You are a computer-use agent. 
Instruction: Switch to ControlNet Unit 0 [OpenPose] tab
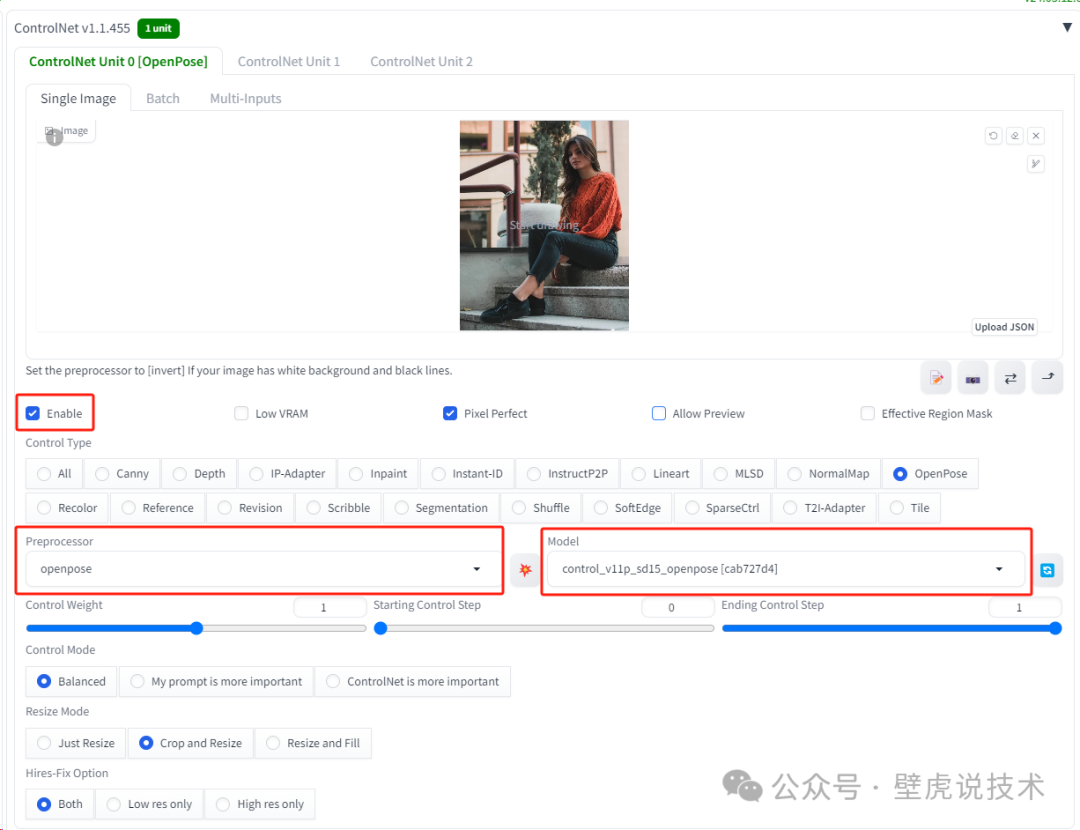tap(118, 61)
